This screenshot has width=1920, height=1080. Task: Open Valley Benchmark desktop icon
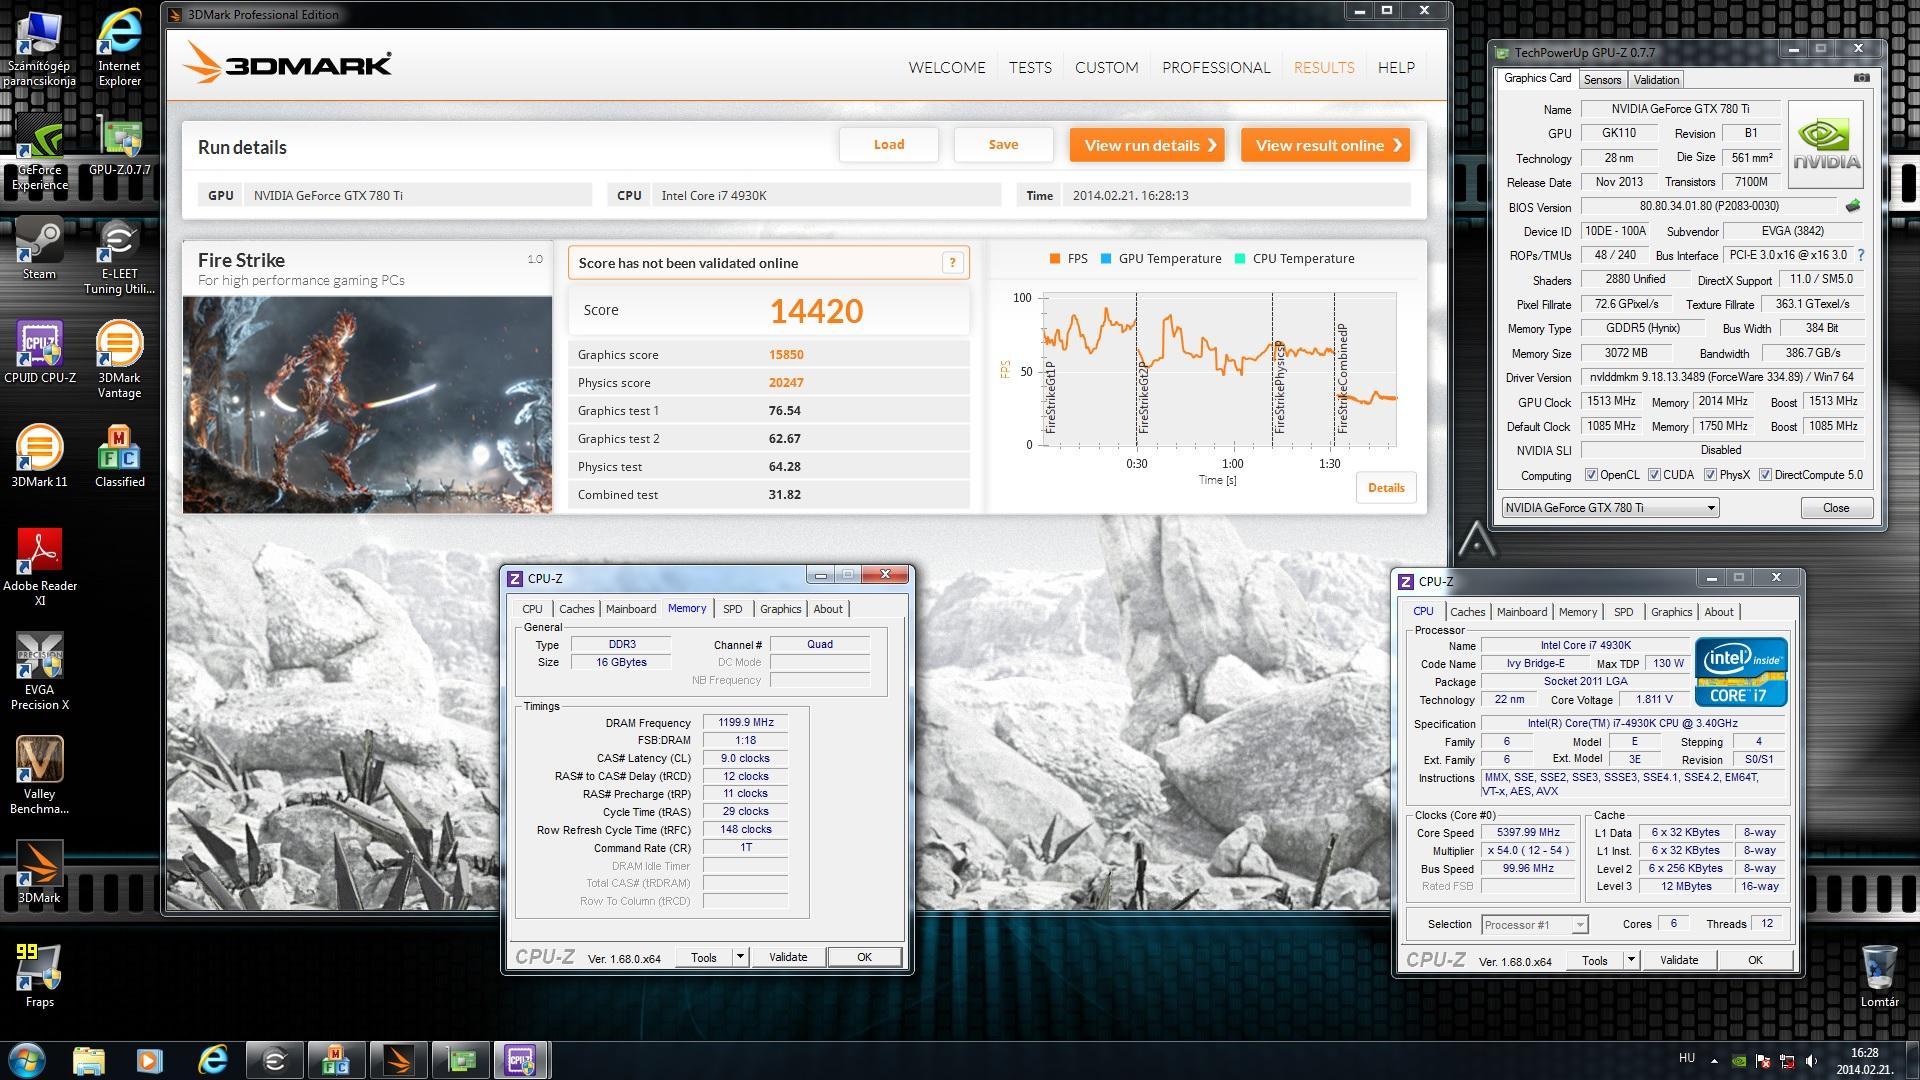coord(39,776)
